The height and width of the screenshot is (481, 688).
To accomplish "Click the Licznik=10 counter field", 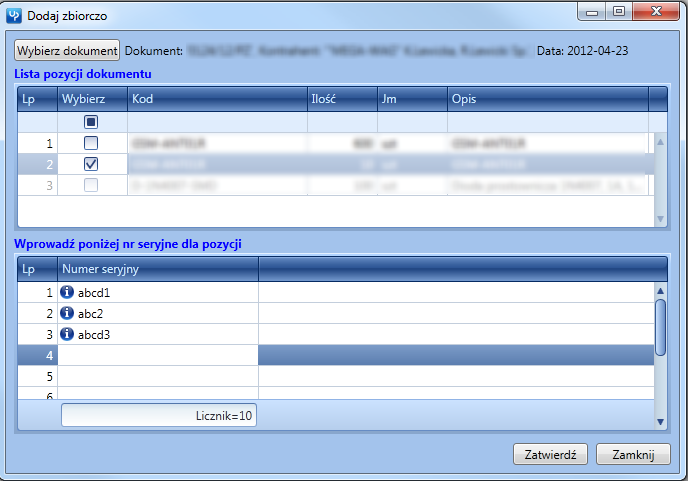I will (159, 415).
